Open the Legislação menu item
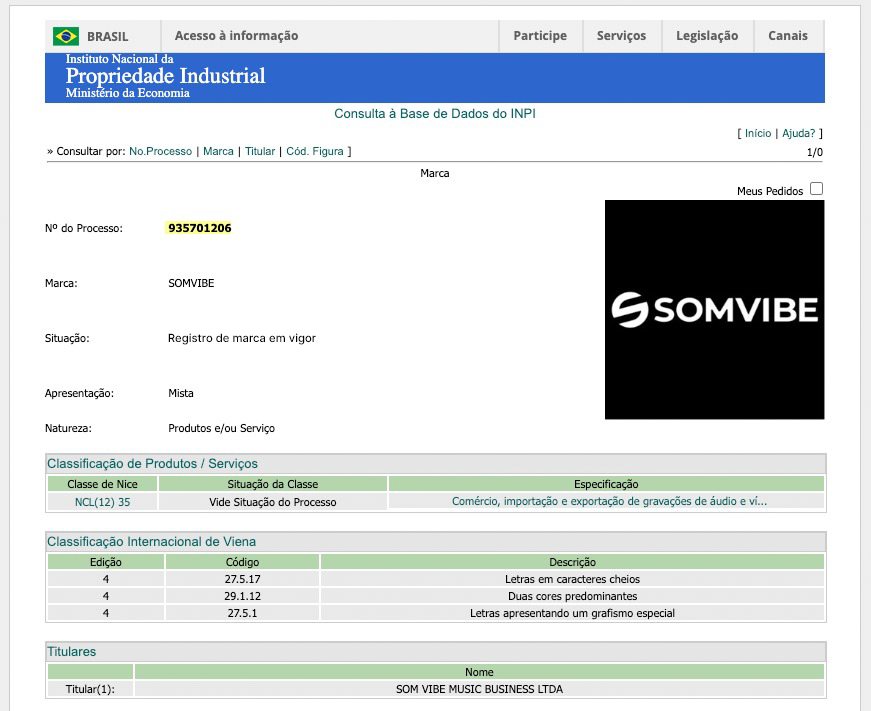The height and width of the screenshot is (711, 871). tap(707, 36)
